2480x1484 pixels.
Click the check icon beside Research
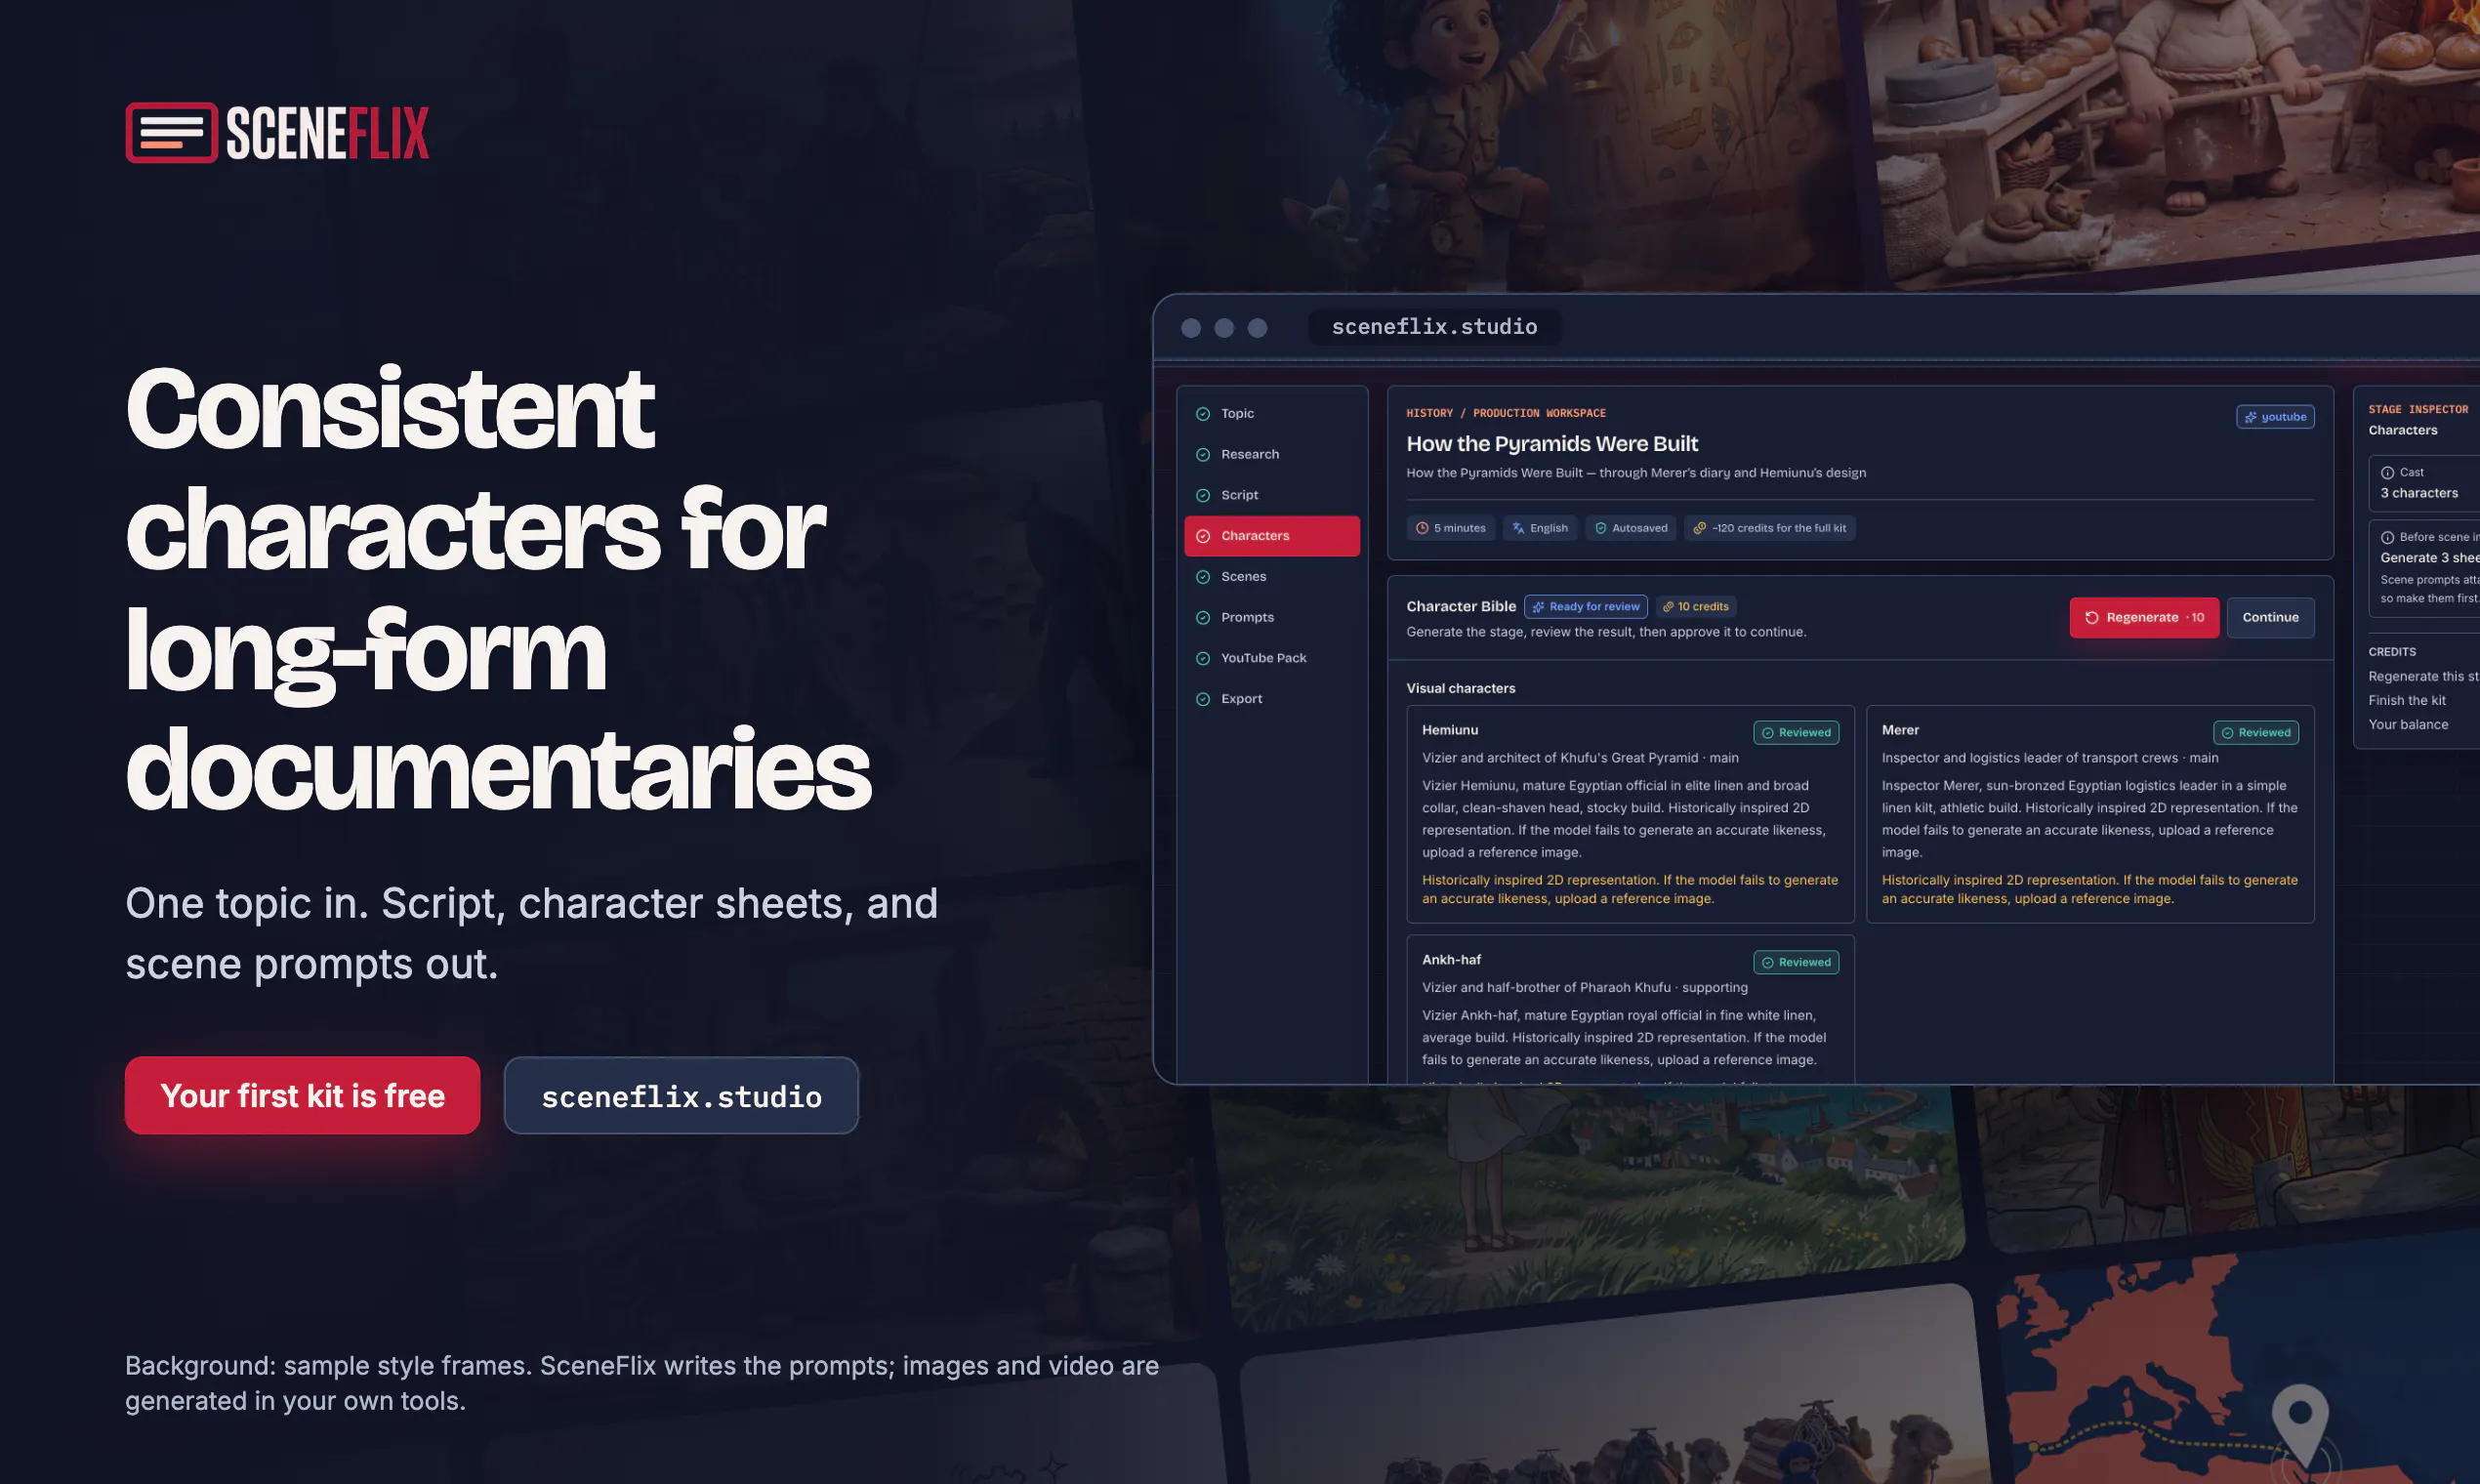coord(1203,455)
